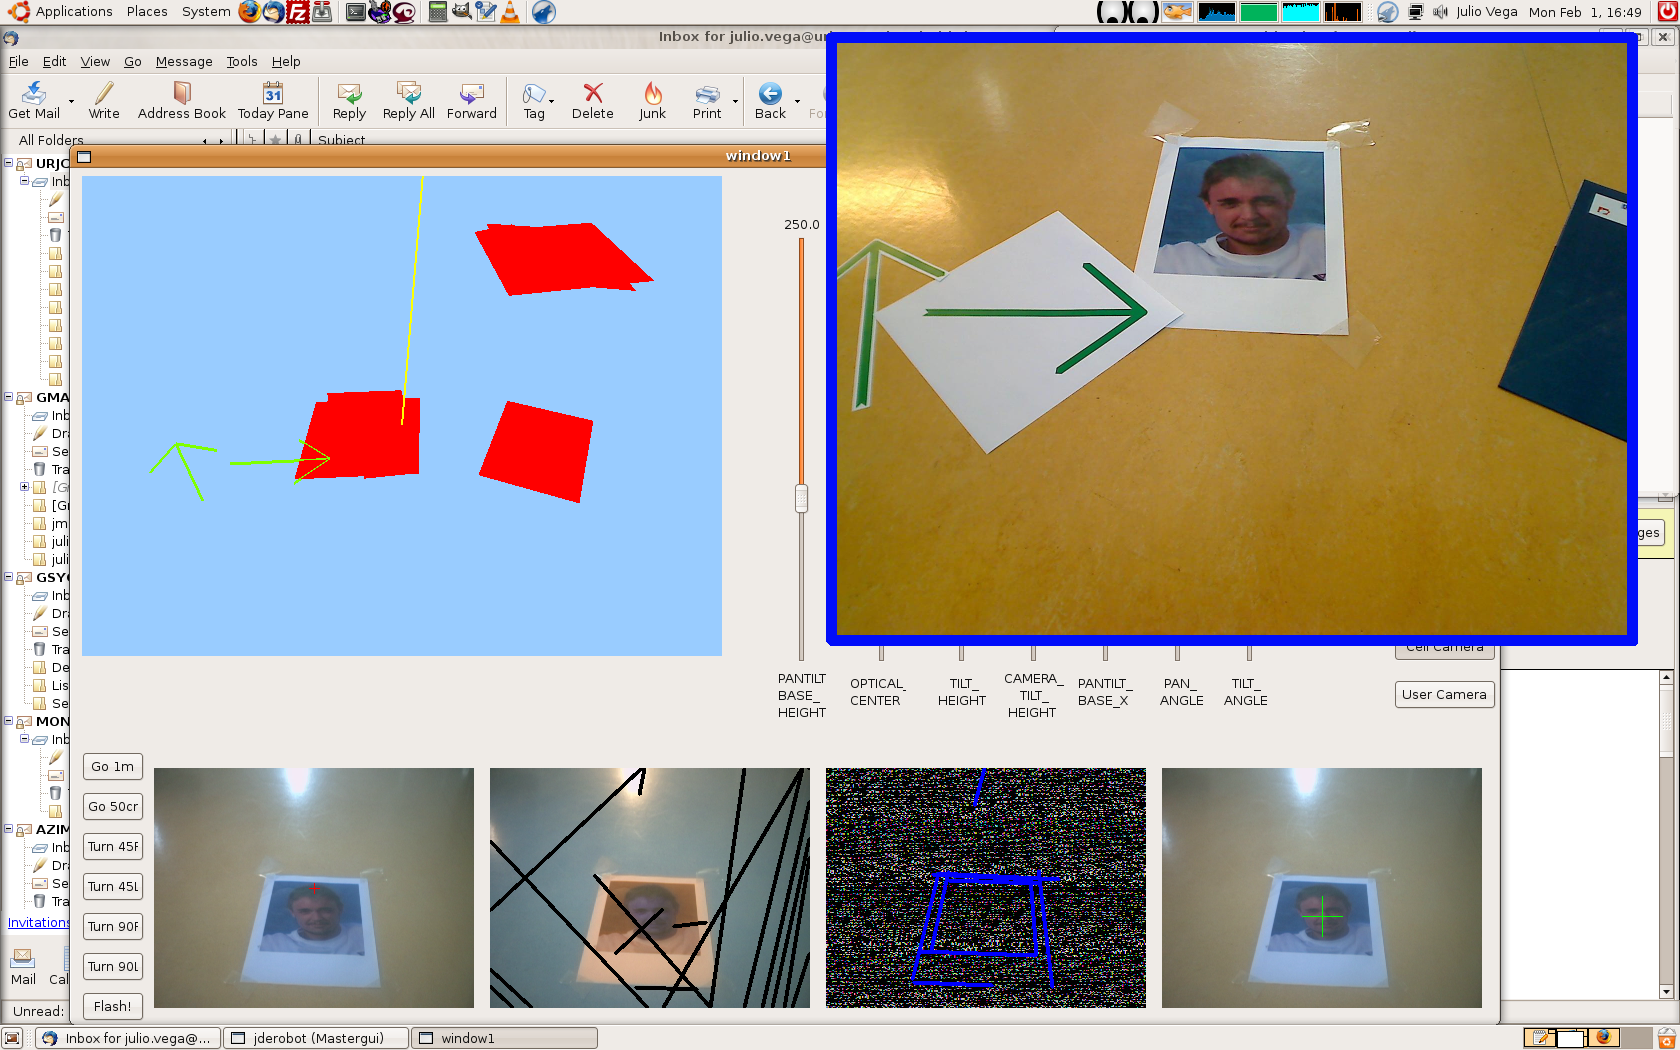Viewport: 1680px width, 1050px height.
Task: Collapse the MON account tree node
Action: pyautogui.click(x=8, y=721)
